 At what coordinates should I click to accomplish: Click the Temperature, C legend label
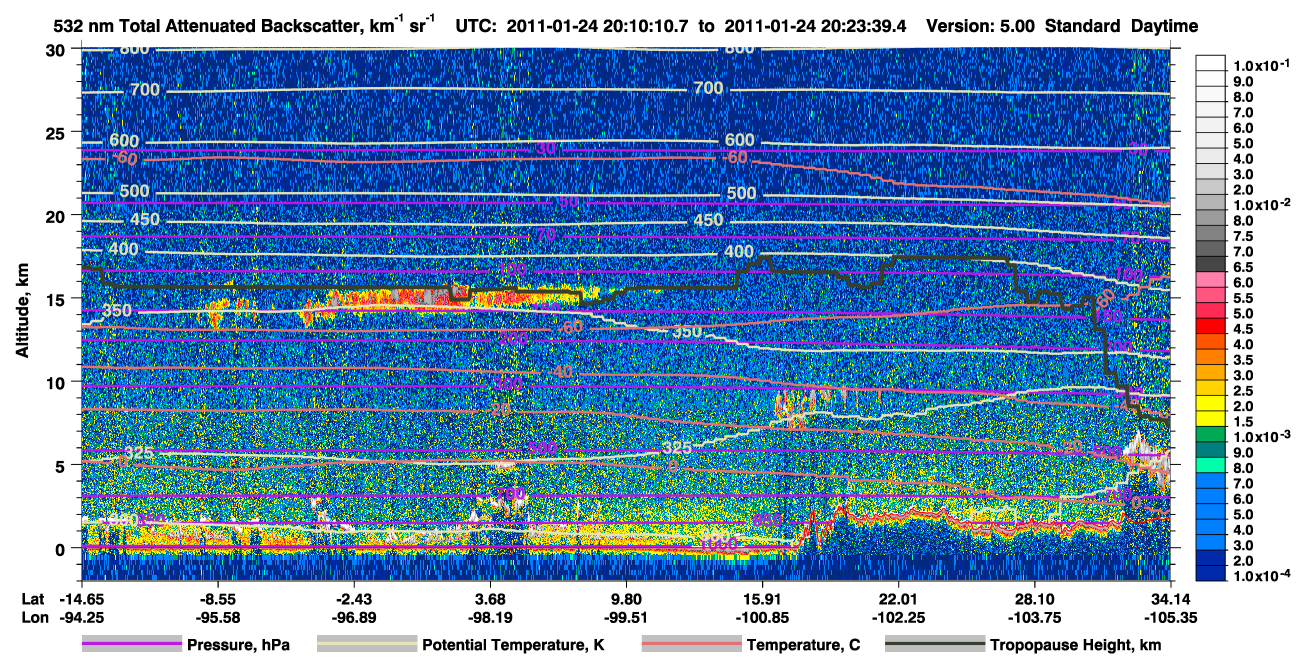pyautogui.click(x=803, y=645)
